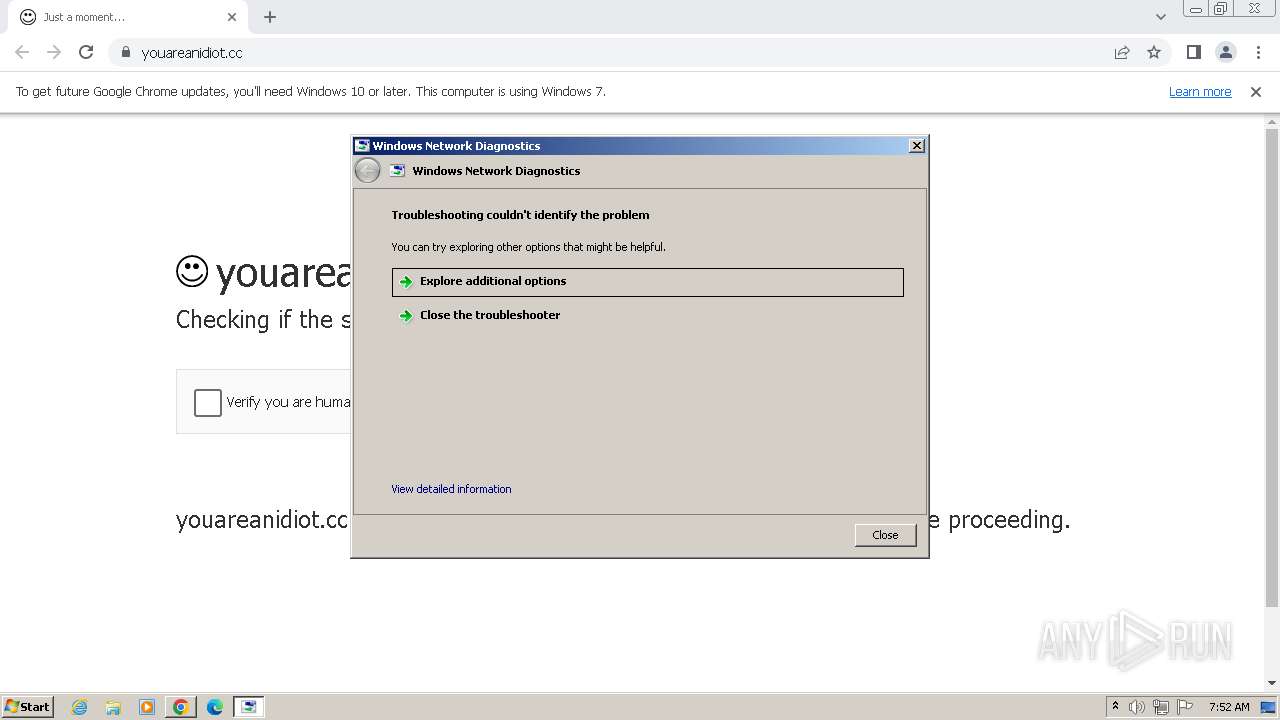The image size is (1280, 720).
Task: Open View detailed information link
Action: 451,489
